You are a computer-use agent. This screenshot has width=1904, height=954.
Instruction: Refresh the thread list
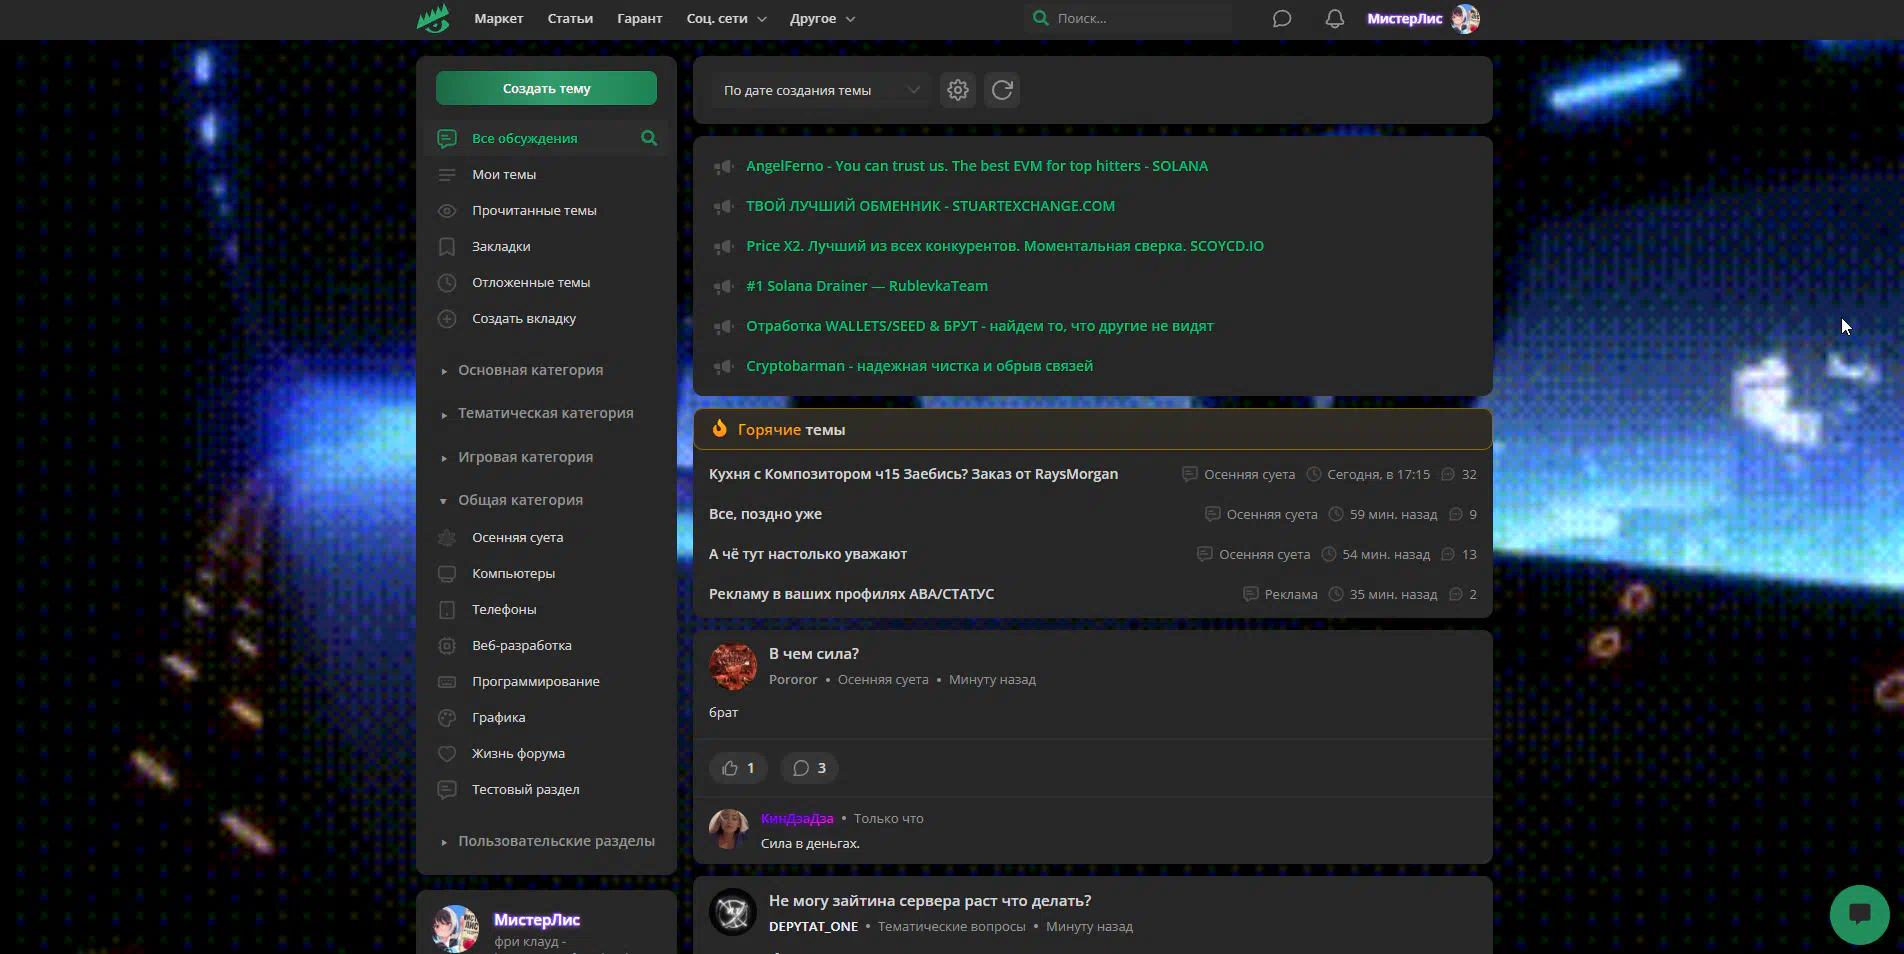click(x=1002, y=90)
